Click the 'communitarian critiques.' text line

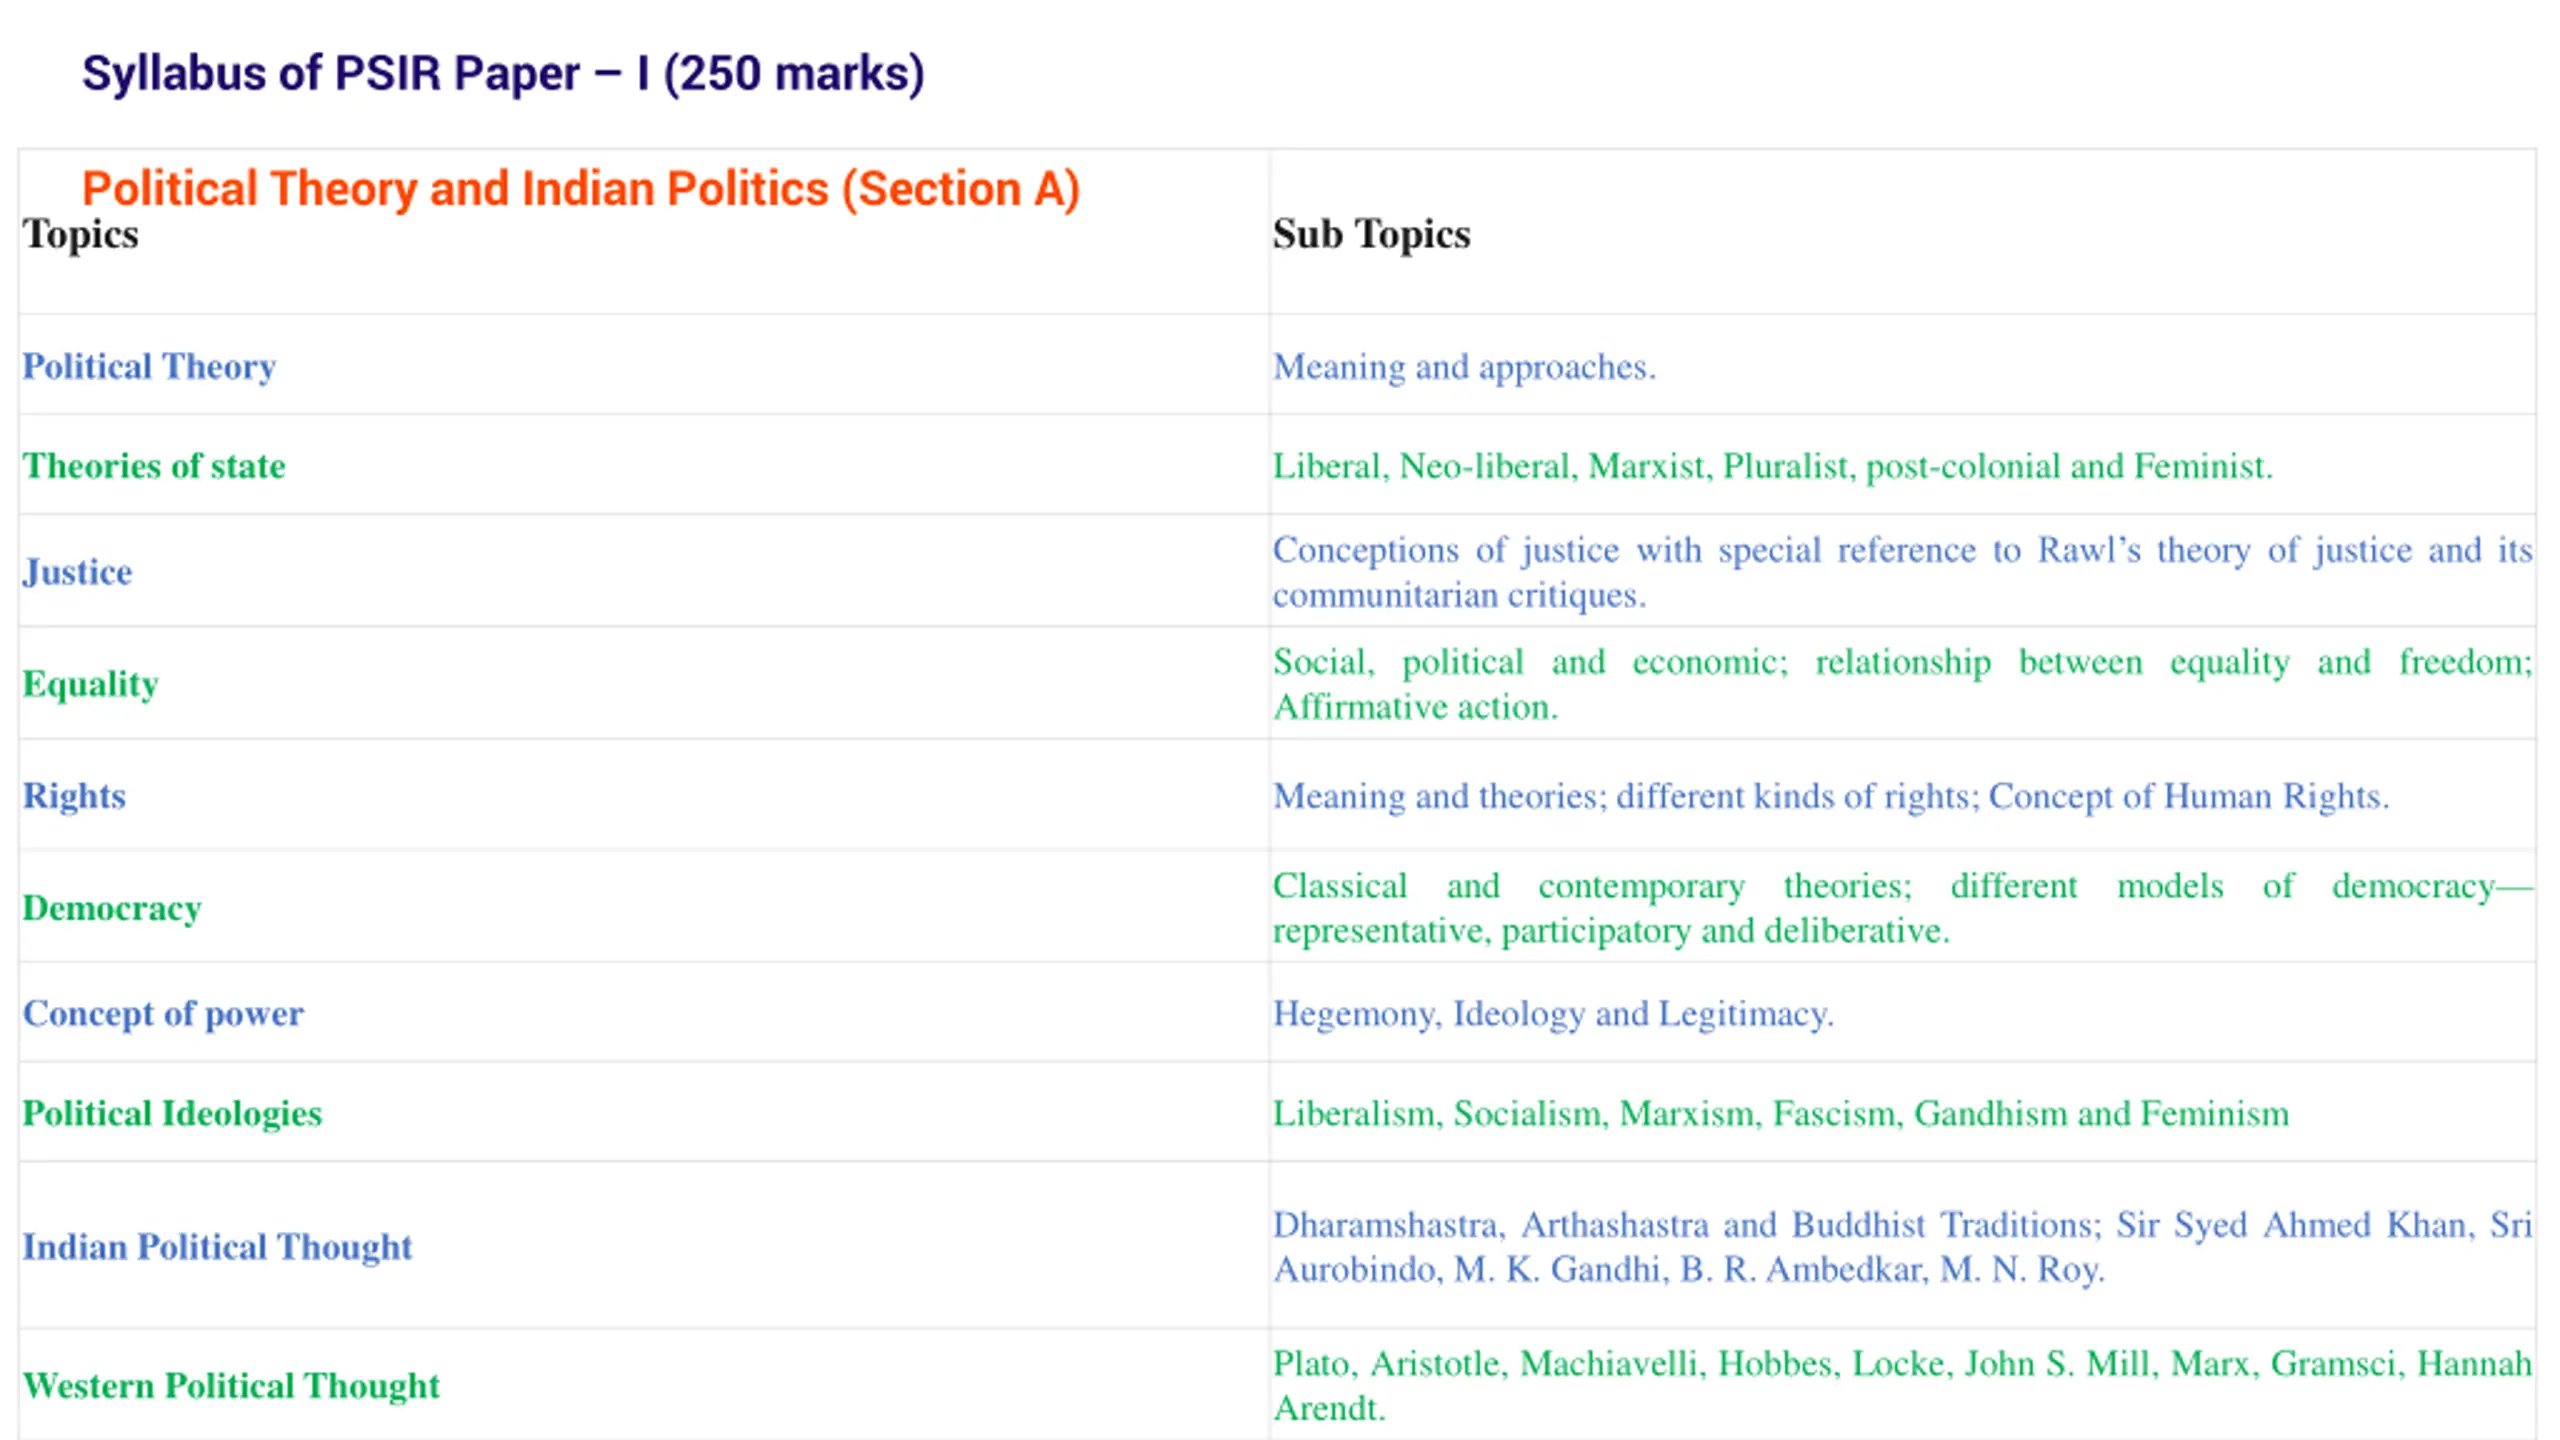click(1459, 595)
